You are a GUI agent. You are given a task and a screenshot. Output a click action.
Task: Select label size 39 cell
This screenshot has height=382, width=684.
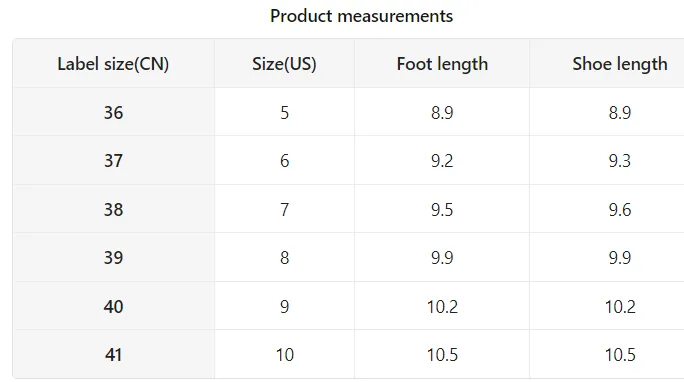tap(113, 257)
